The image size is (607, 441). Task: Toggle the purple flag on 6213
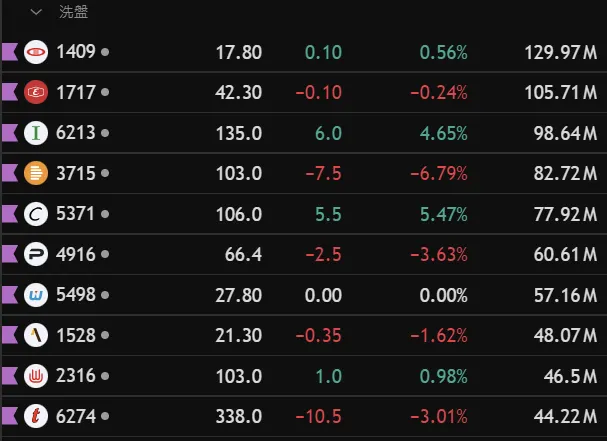(10, 133)
